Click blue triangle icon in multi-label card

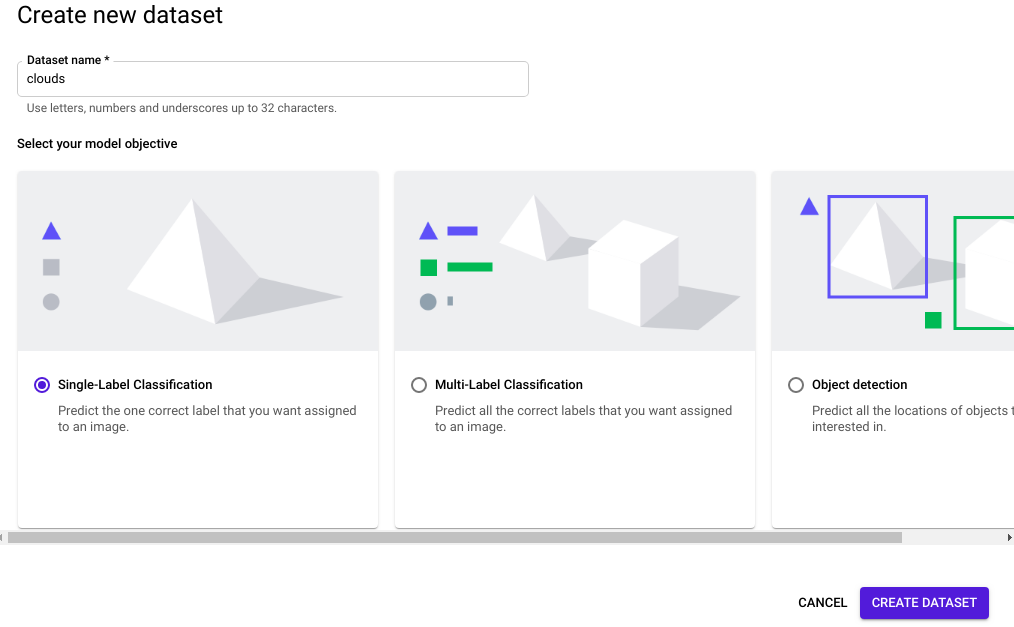pyautogui.click(x=428, y=231)
